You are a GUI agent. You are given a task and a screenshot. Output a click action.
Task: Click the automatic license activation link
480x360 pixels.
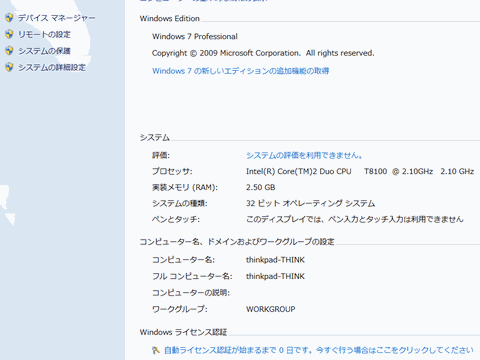pos(319,350)
